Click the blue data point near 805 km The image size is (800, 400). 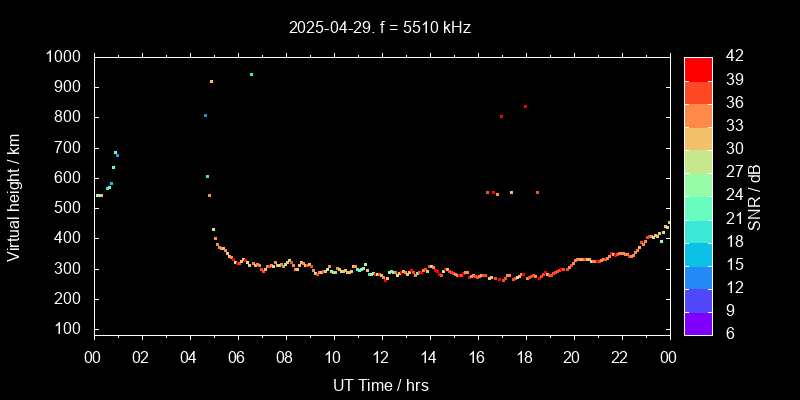click(205, 115)
